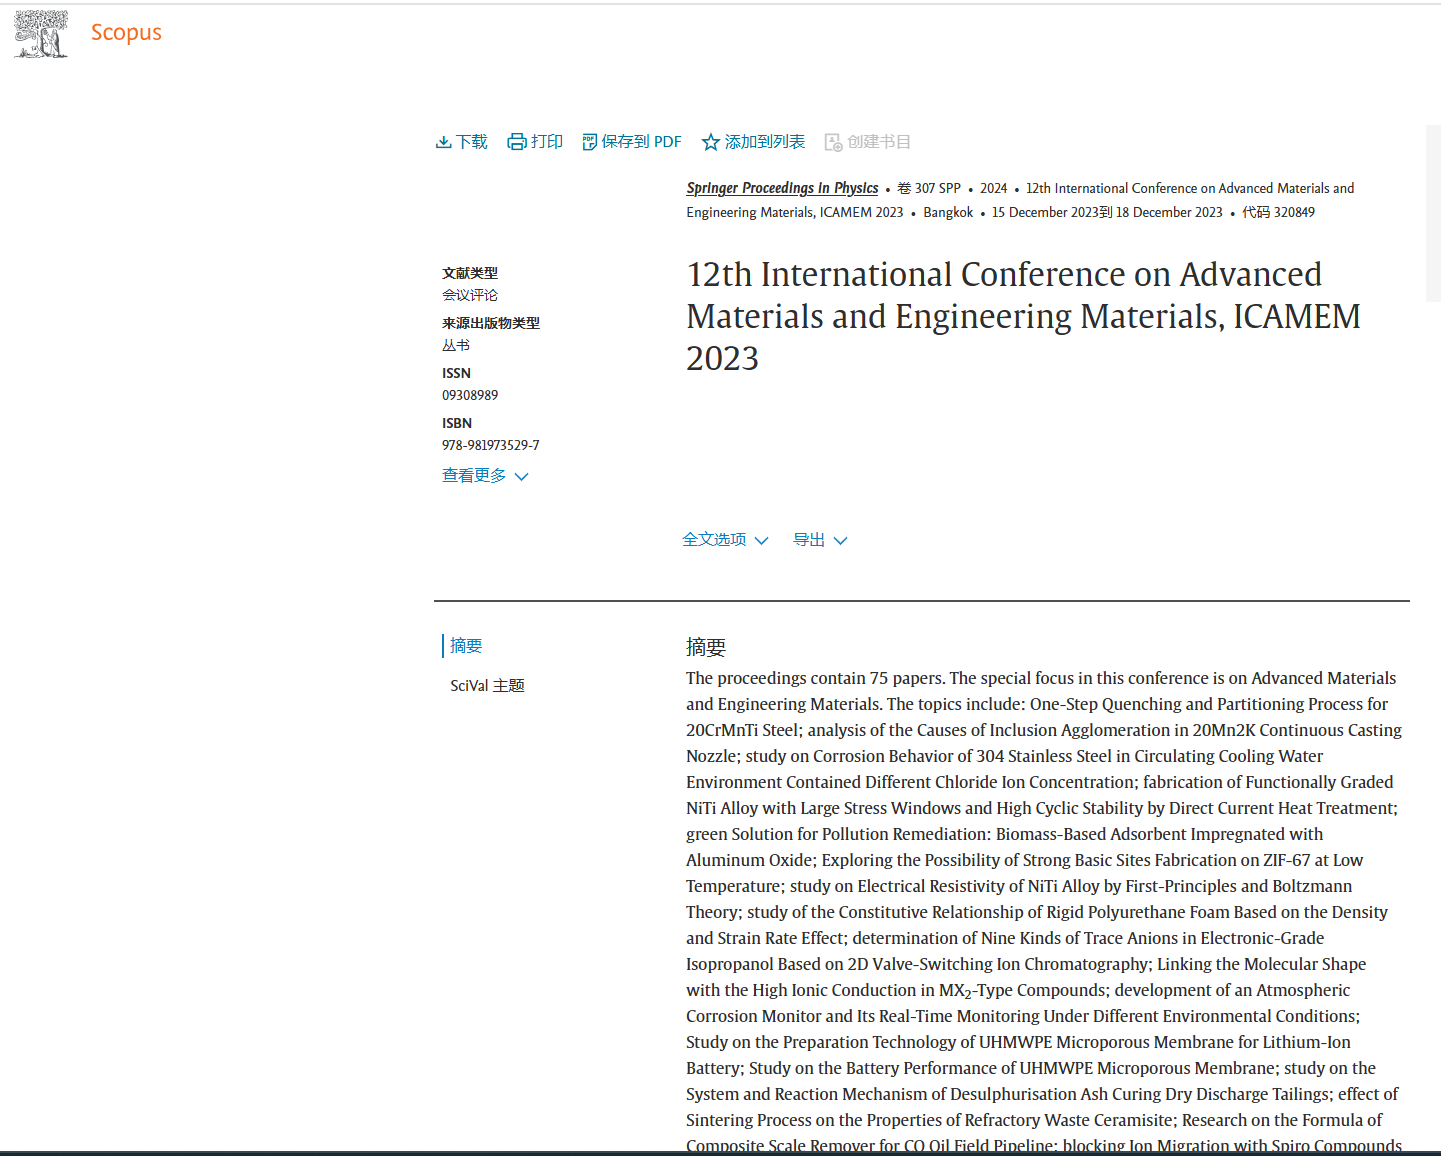This screenshot has height=1156, width=1441.
Task: Click the publication year 2024
Action: [x=994, y=188]
